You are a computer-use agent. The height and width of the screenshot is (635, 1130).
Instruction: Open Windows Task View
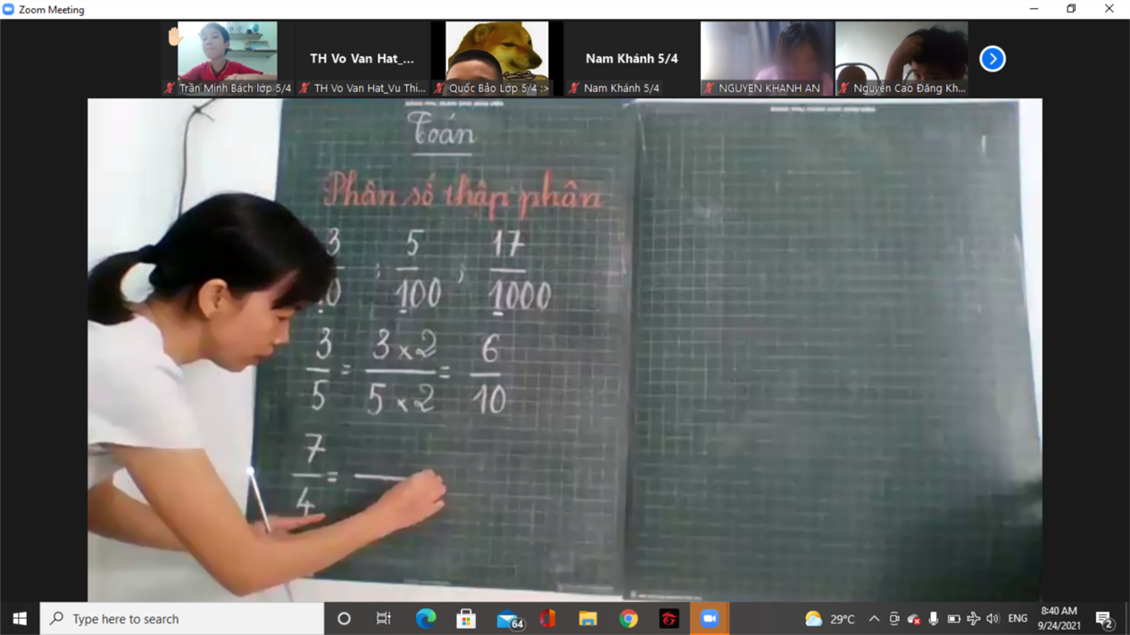click(384, 619)
